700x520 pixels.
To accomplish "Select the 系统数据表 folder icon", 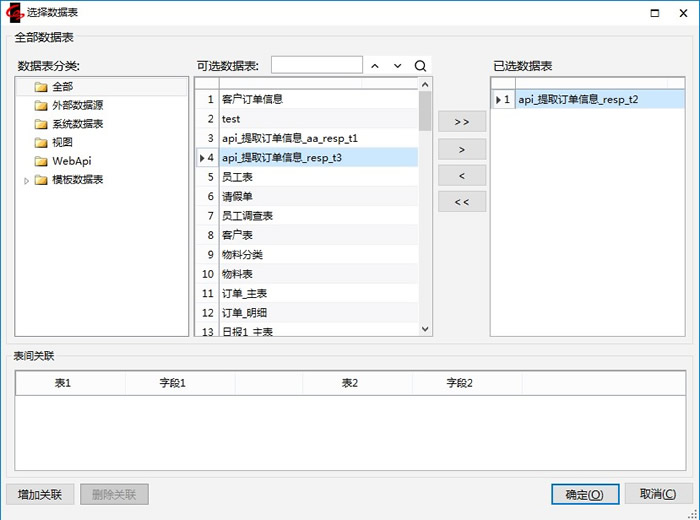I will pyautogui.click(x=41, y=124).
